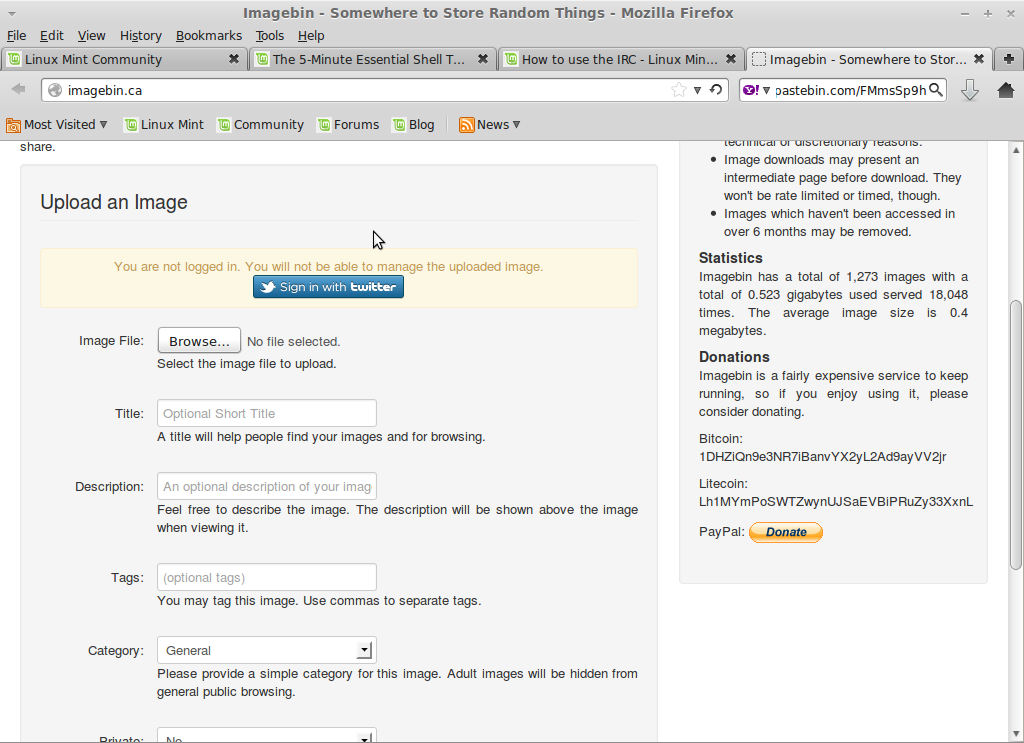Click the Bitcoin address 1DHZiQn9e3NR7iBanvYX2yL2Ad9ayVV2jr

point(822,456)
